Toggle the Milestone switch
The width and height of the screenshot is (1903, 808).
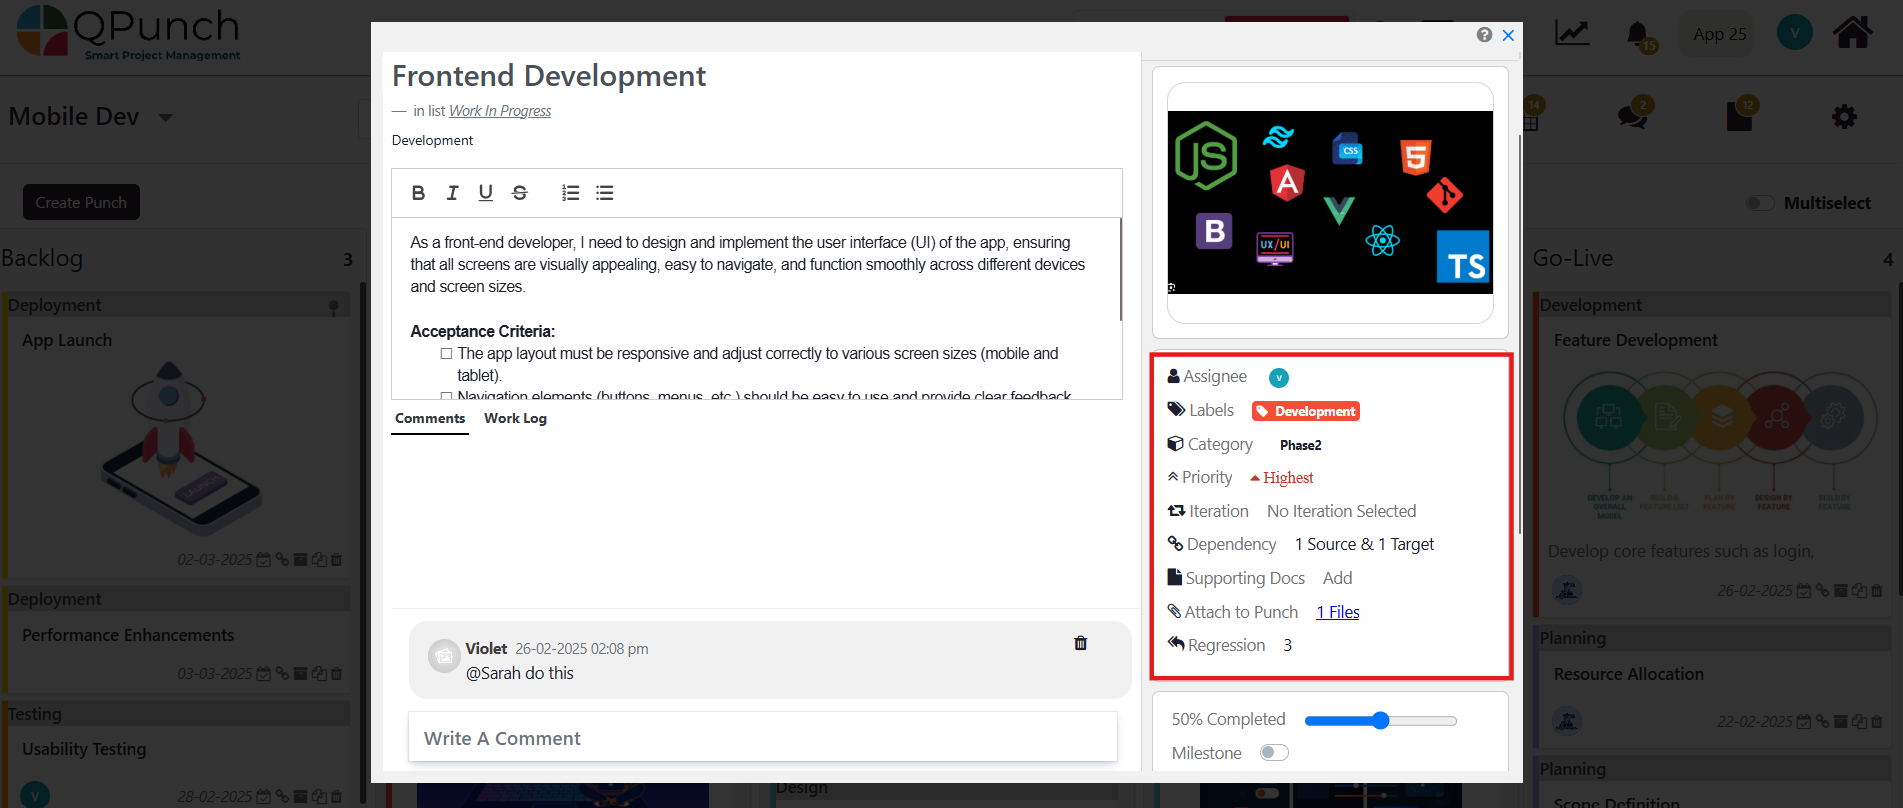(x=1274, y=753)
